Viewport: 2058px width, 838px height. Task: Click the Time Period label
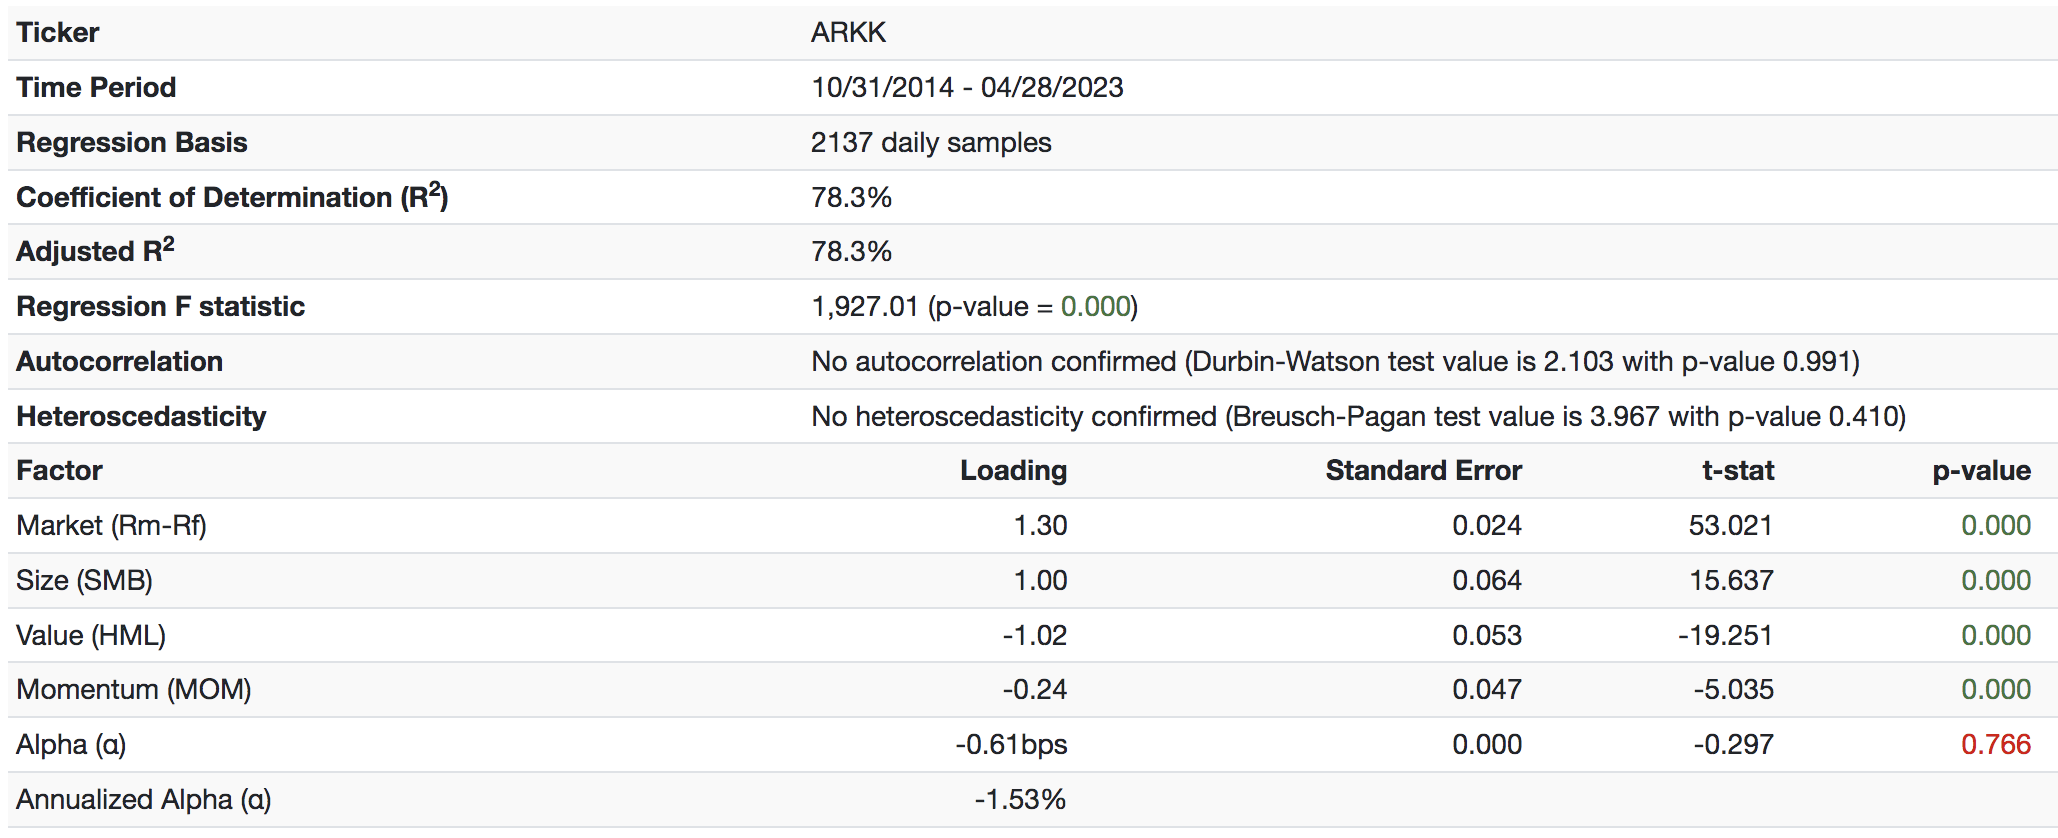click(96, 87)
